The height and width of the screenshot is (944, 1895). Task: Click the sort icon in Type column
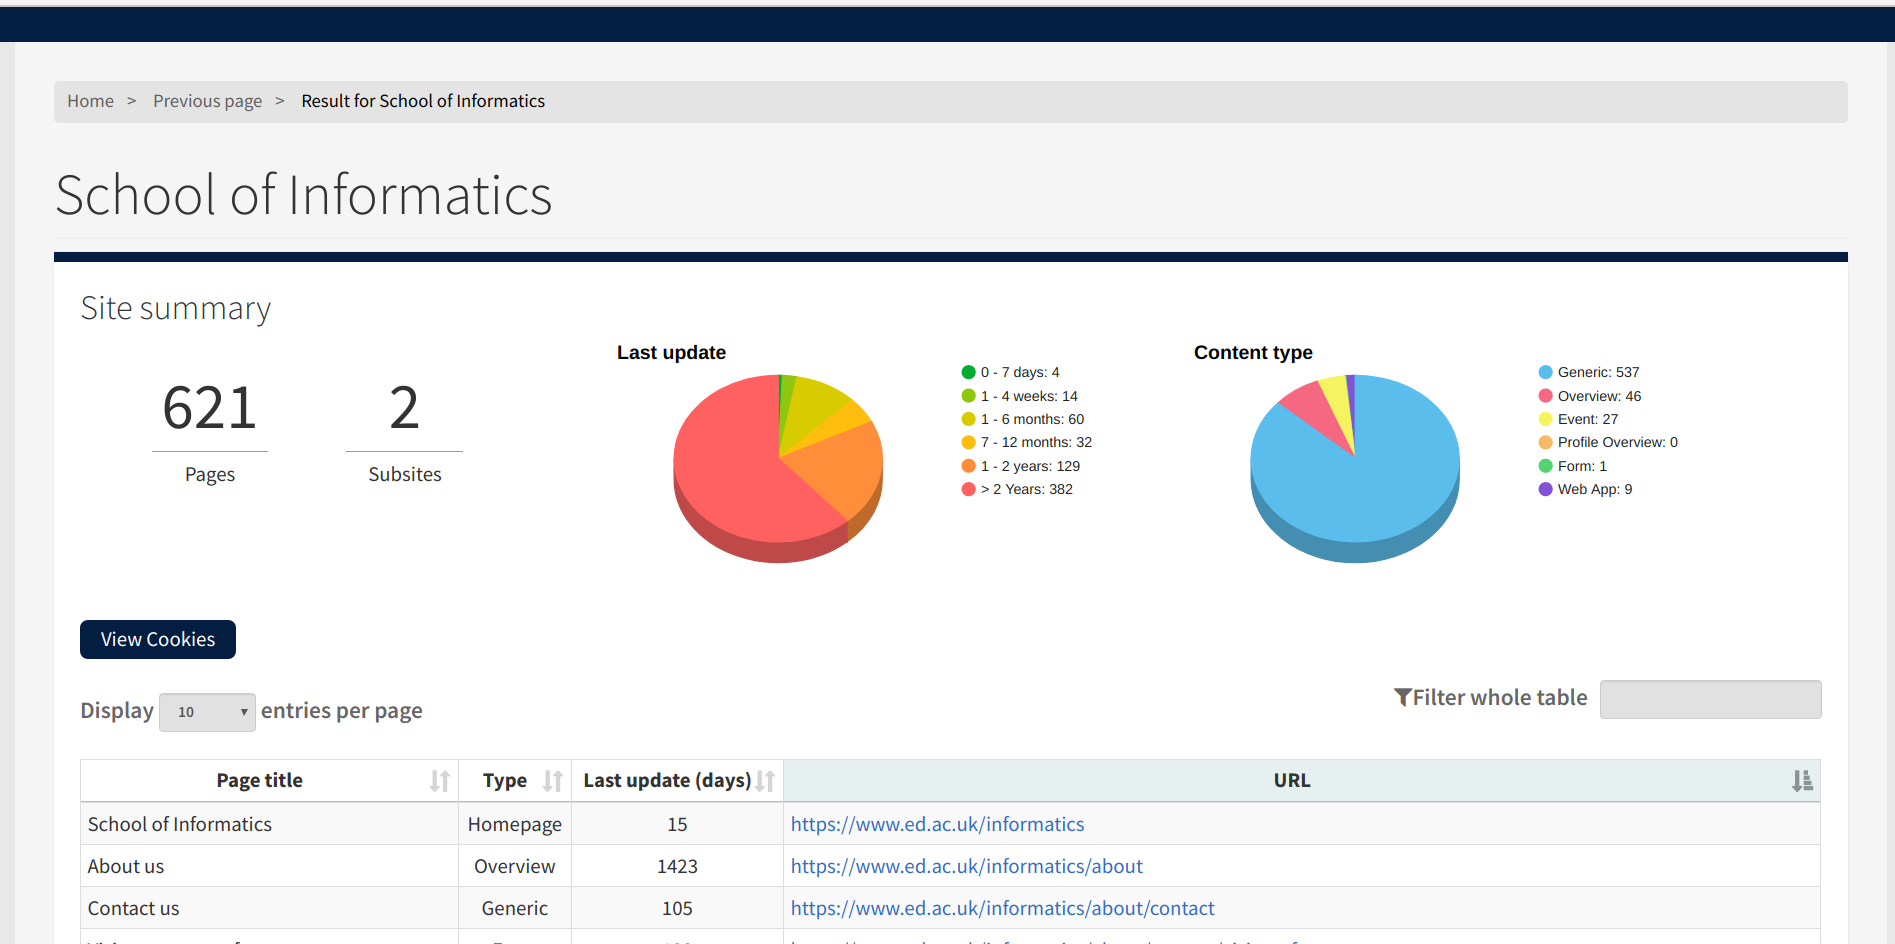pyautogui.click(x=552, y=781)
